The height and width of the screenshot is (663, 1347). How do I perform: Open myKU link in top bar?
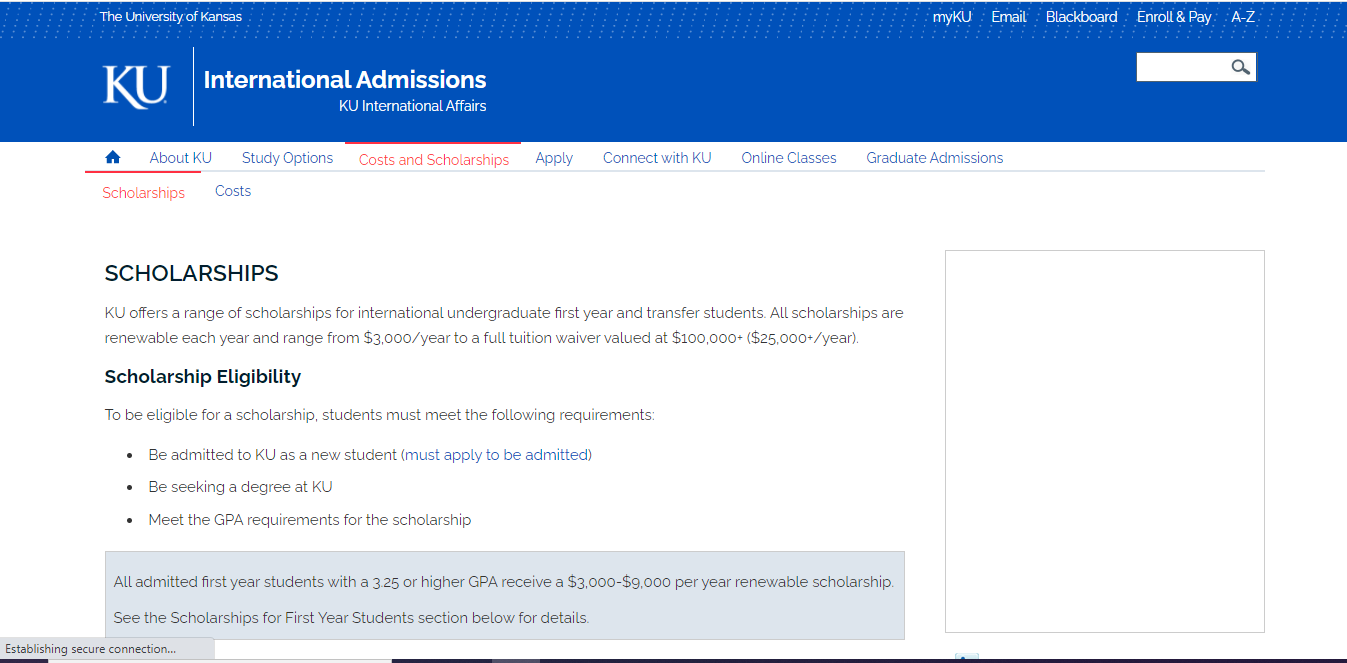tap(952, 17)
